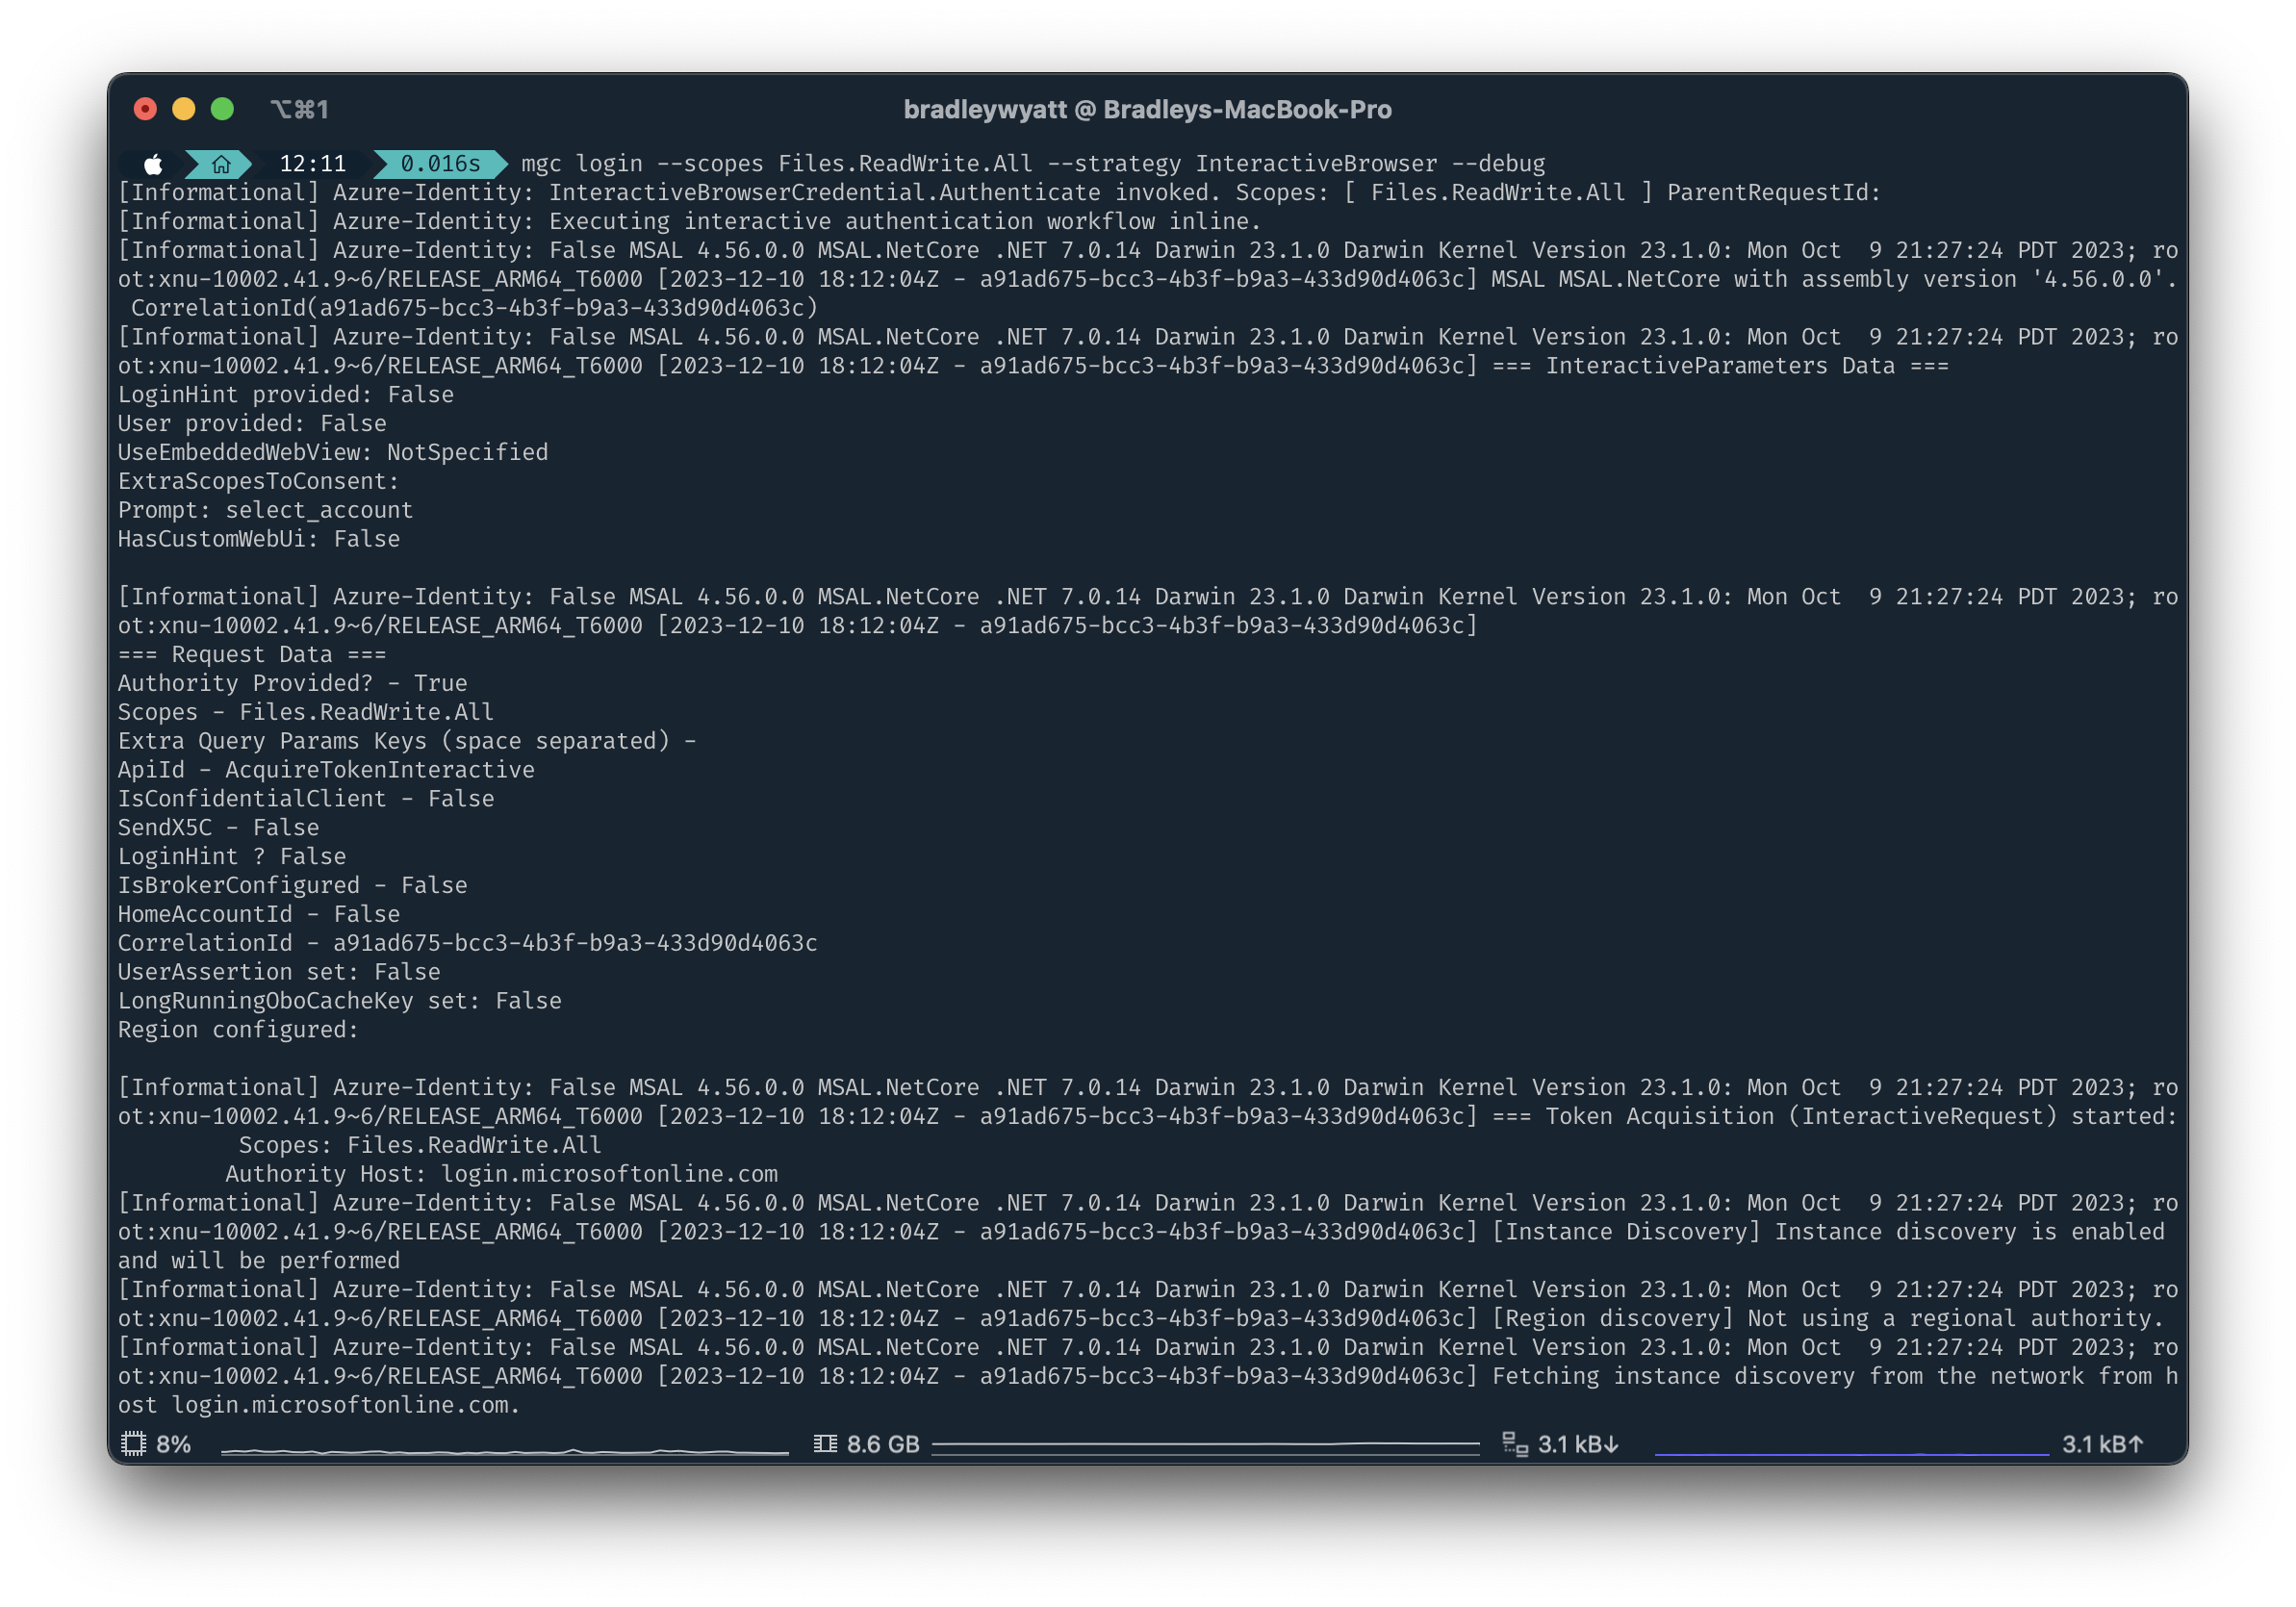This screenshot has width=2296, height=1607.
Task: Click 'Scopes - Files.ReadWrite.All' line
Action: pyautogui.click(x=306, y=713)
